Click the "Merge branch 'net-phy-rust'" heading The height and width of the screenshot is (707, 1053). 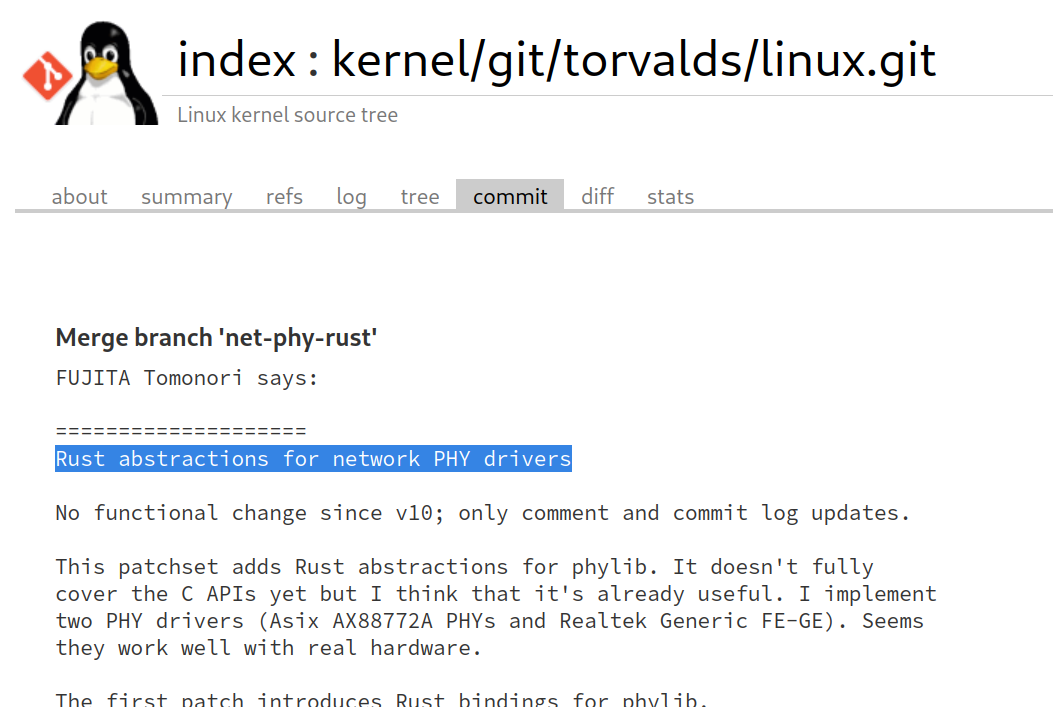pyautogui.click(x=216, y=338)
